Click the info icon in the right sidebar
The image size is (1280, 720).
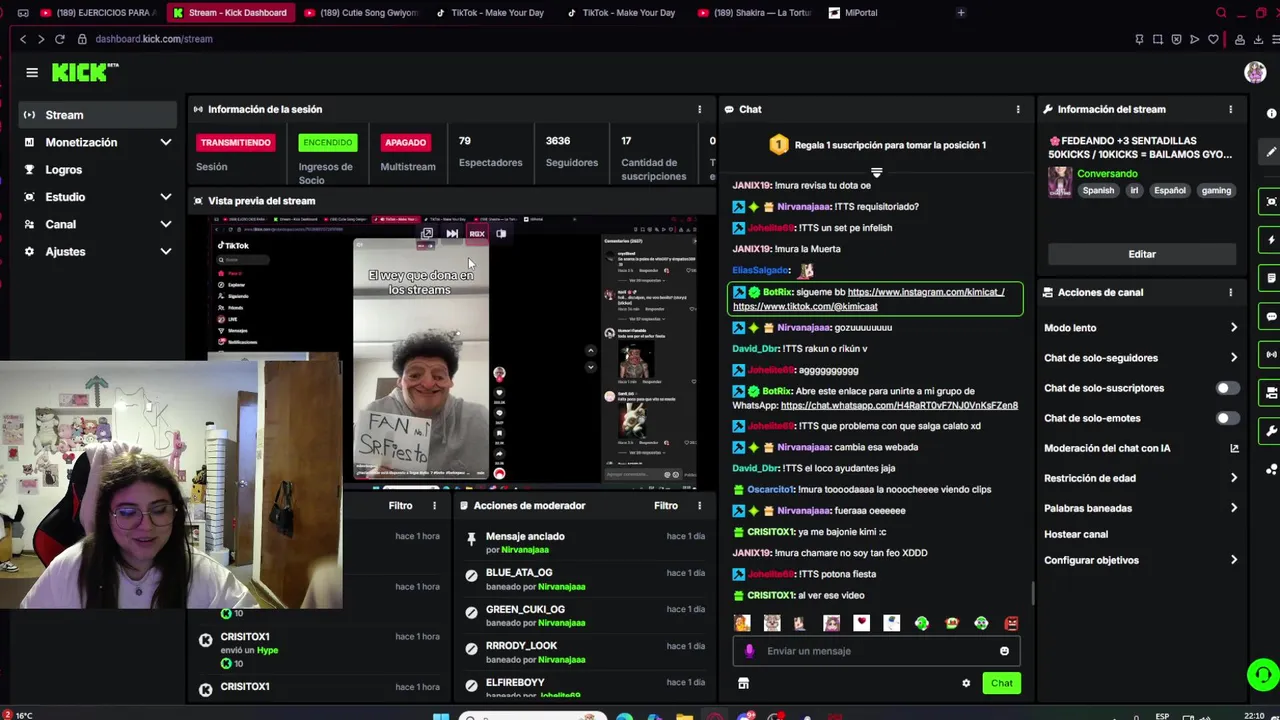1271,113
